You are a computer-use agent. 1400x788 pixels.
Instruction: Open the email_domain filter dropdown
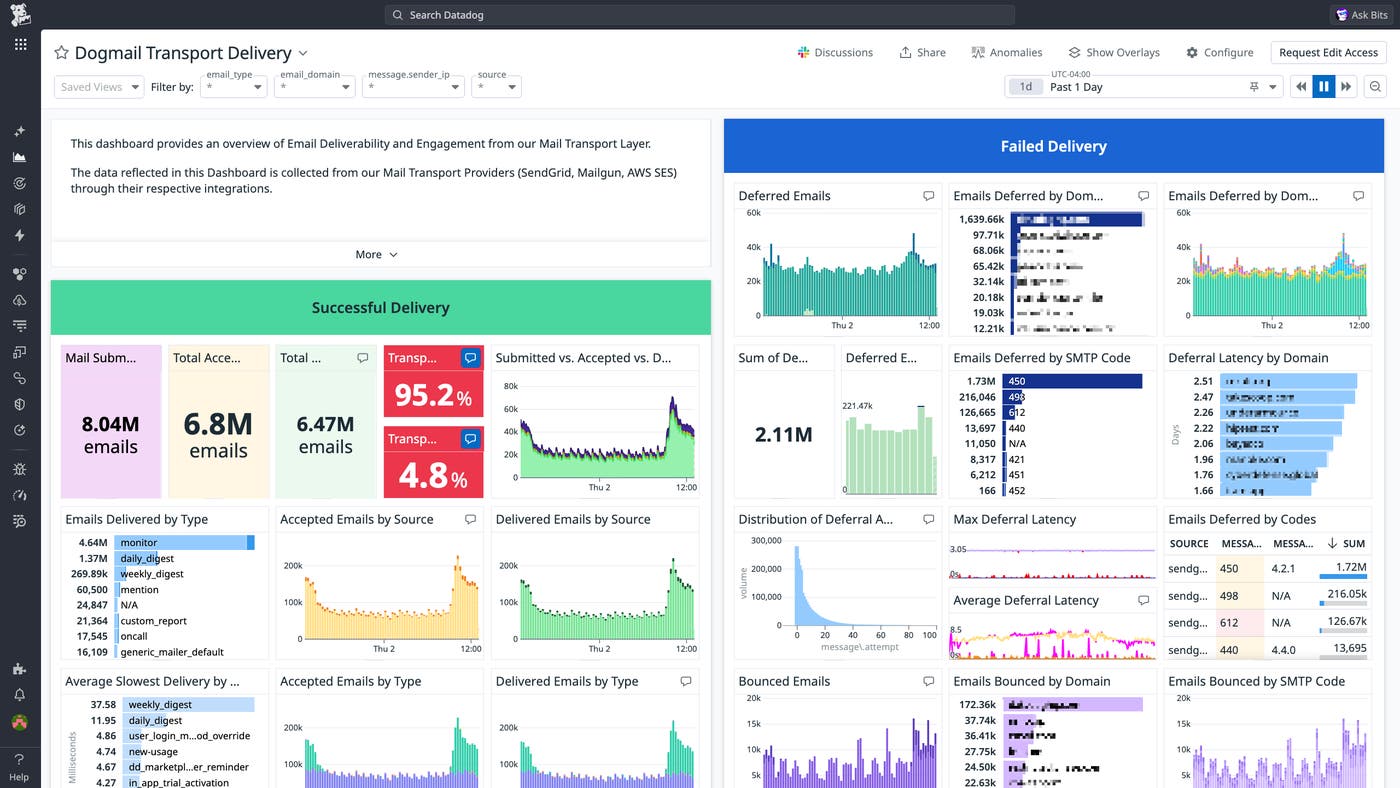pyautogui.click(x=314, y=87)
